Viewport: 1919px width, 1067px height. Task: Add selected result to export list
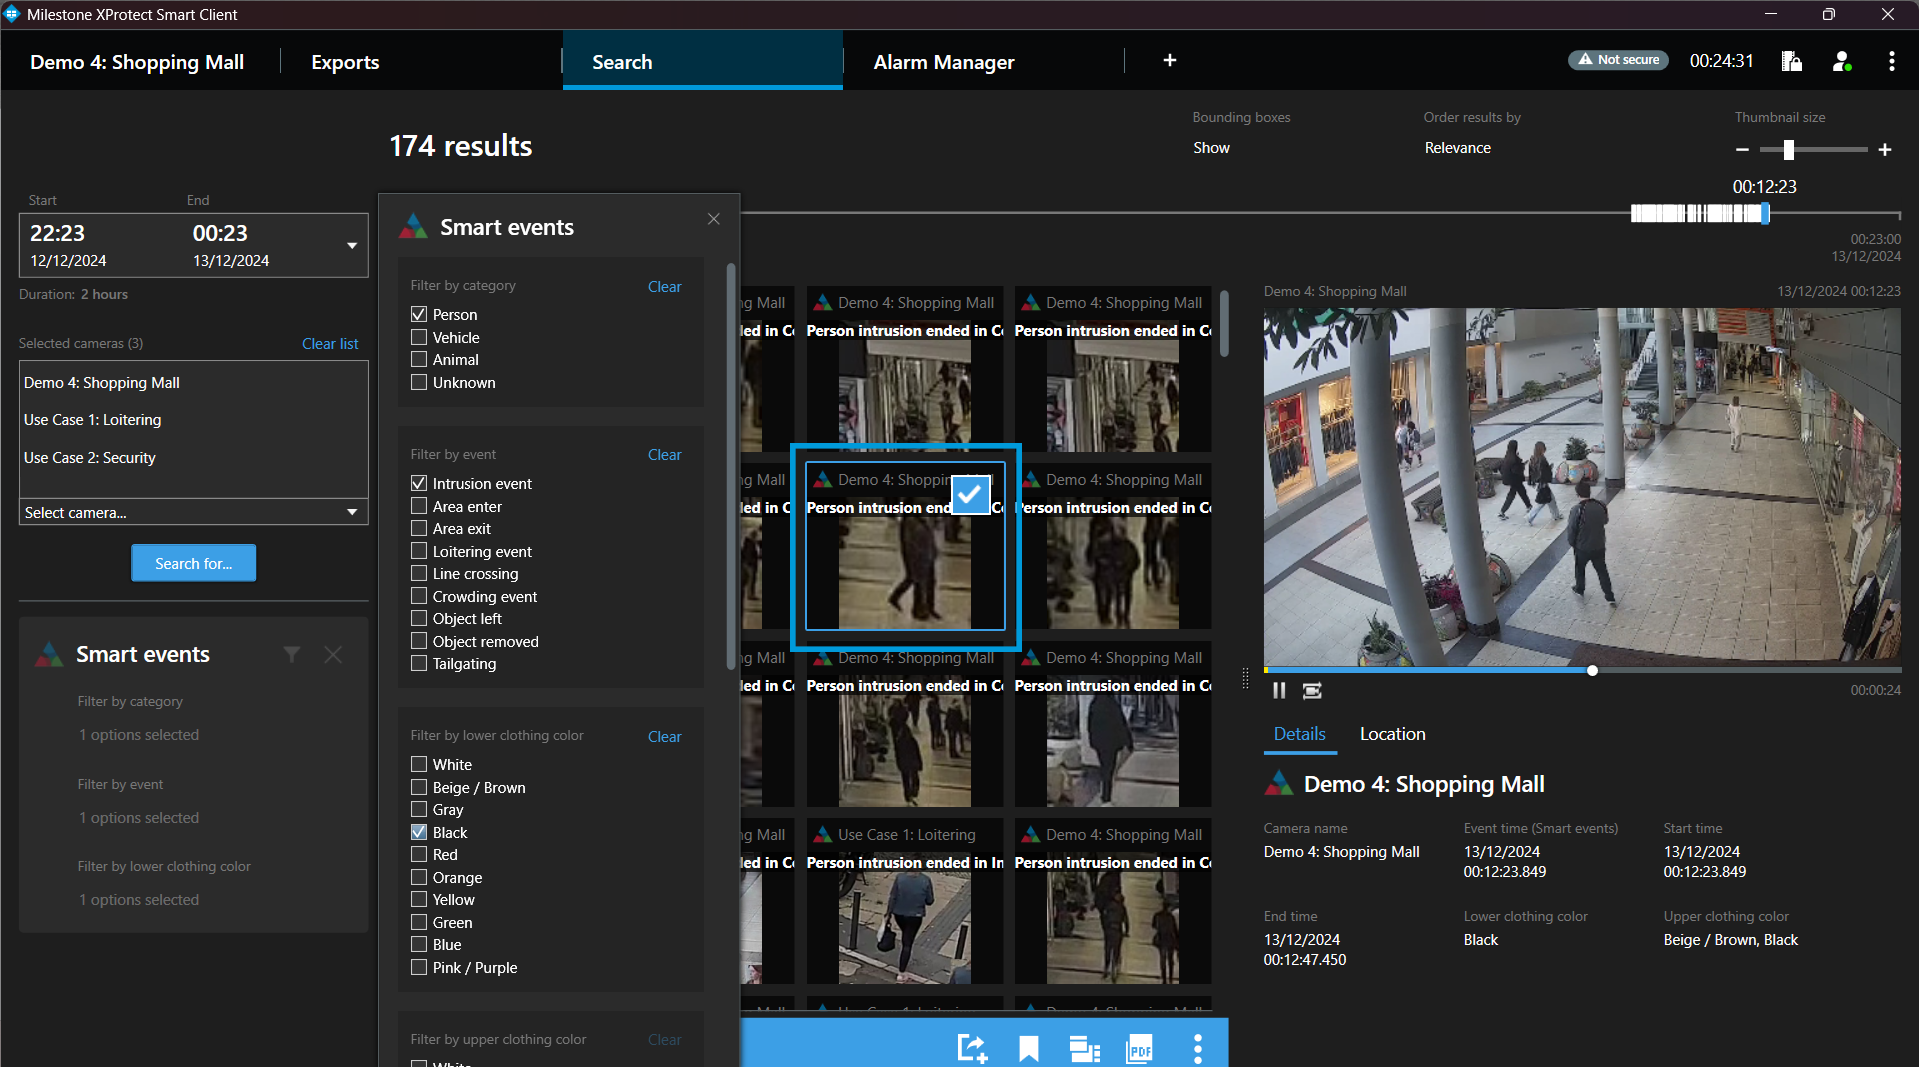click(x=971, y=1047)
